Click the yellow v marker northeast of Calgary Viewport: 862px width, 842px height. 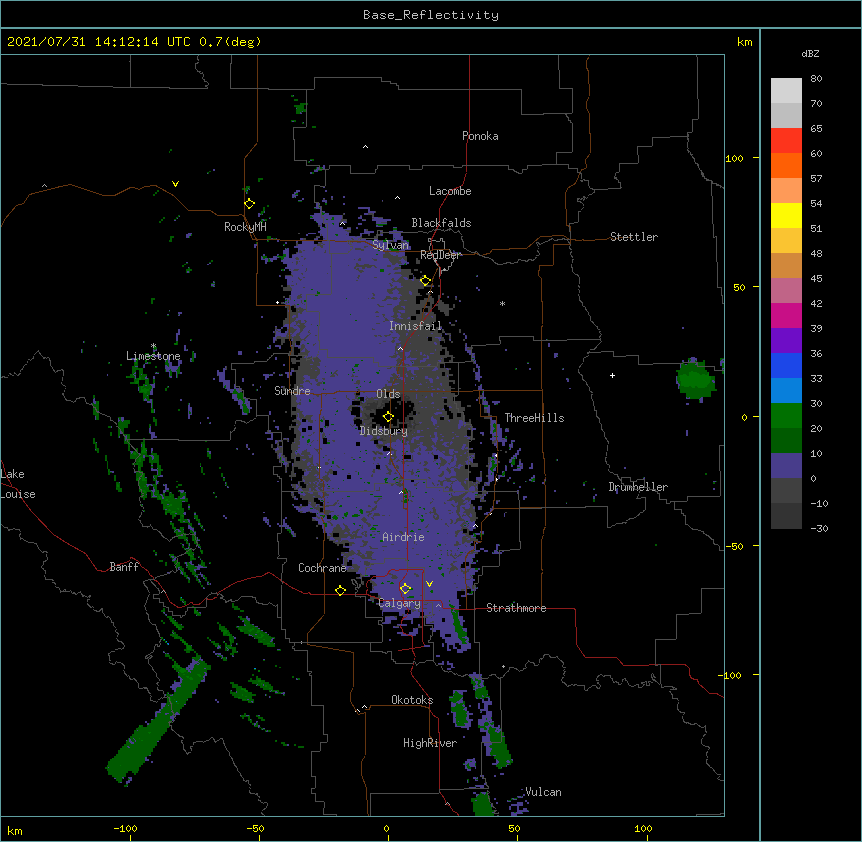[x=429, y=584]
